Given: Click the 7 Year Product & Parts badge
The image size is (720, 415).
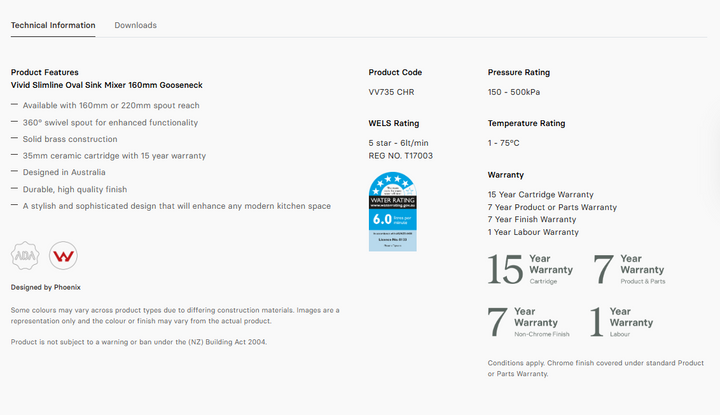Looking at the screenshot, I should 629,270.
